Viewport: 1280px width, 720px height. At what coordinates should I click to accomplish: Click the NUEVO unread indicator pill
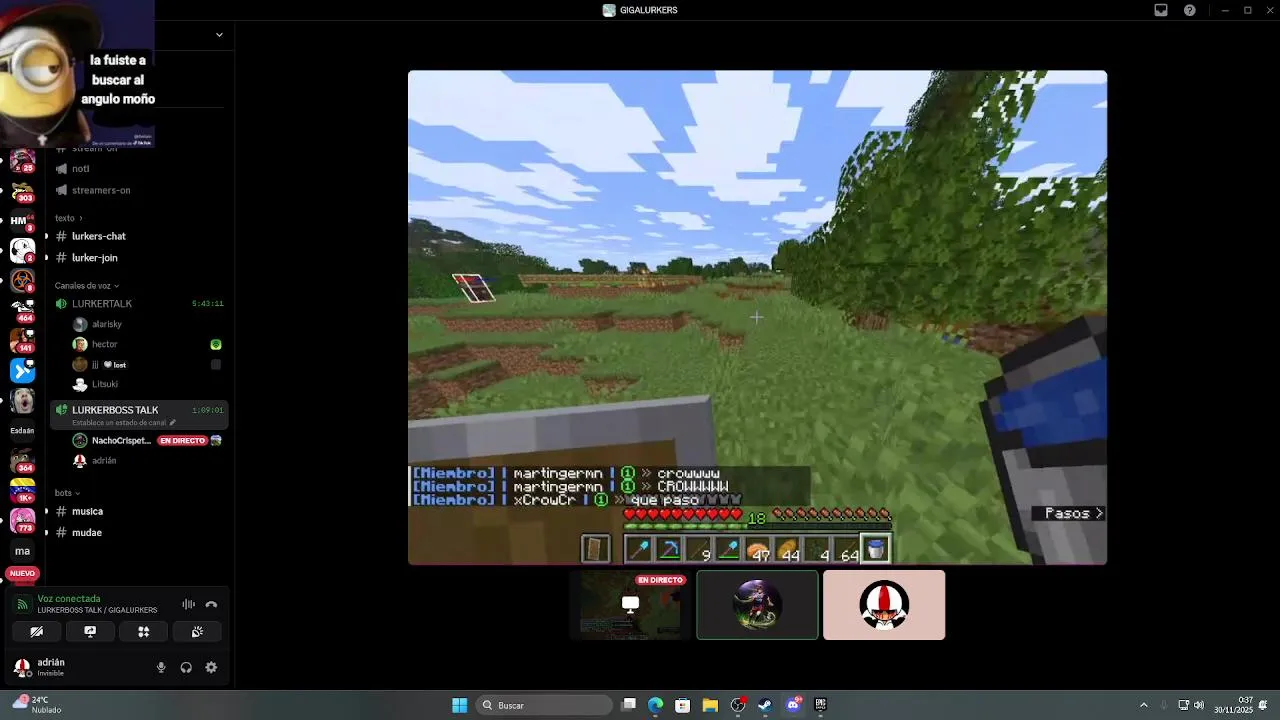[x=22, y=574]
